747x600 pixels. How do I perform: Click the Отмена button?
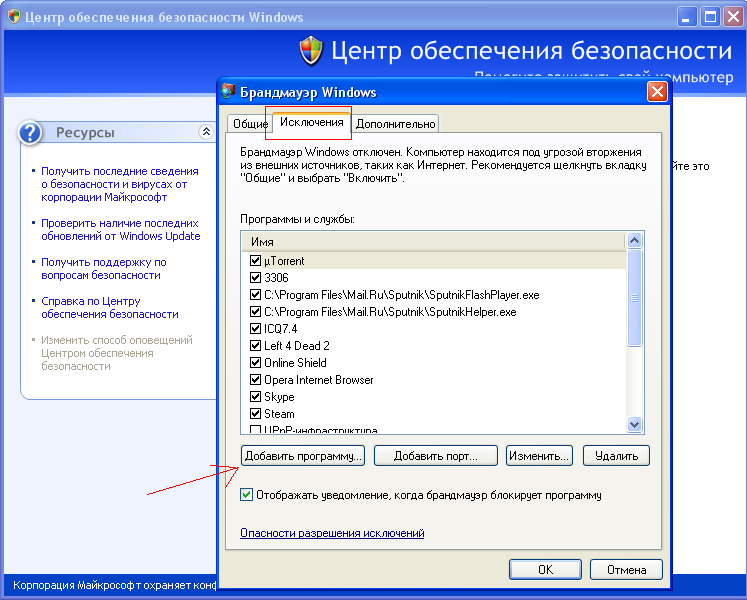point(626,569)
